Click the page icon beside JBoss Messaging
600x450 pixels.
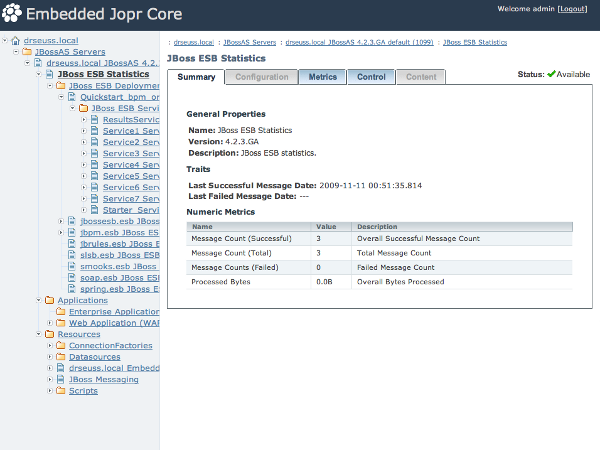click(60, 379)
